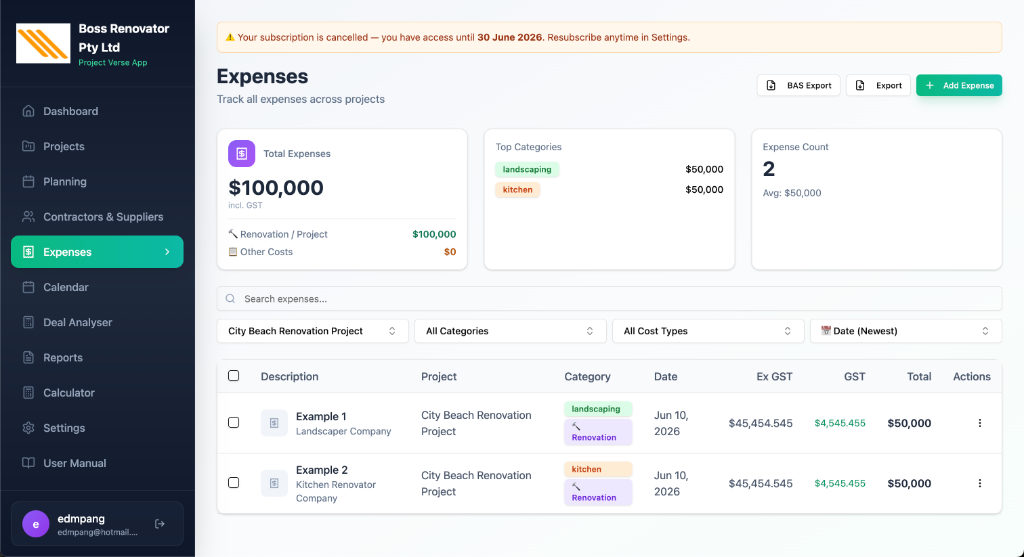Click "Avg: $50,000" in Expense Count card
This screenshot has height=557, width=1024.
pyautogui.click(x=792, y=193)
